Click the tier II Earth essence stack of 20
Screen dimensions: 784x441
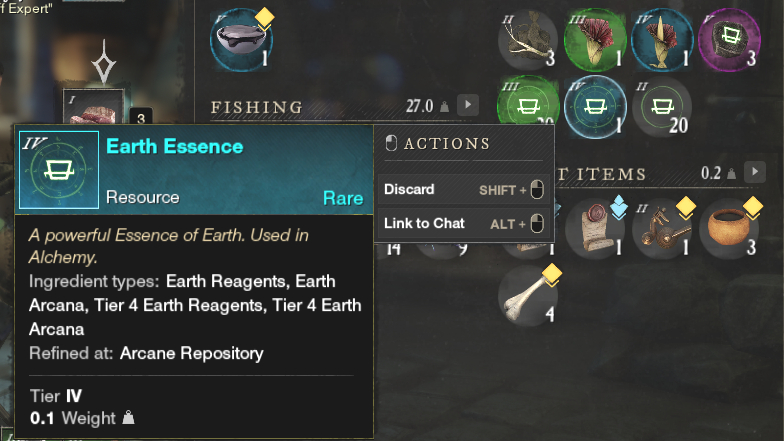coord(662,106)
